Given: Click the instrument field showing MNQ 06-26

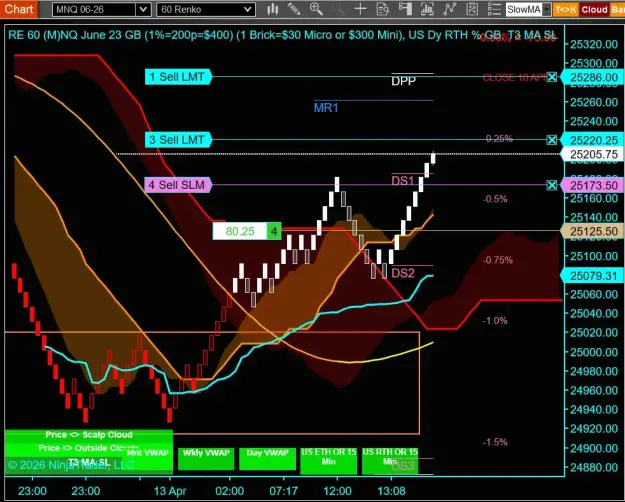Looking at the screenshot, I should click(x=94, y=9).
